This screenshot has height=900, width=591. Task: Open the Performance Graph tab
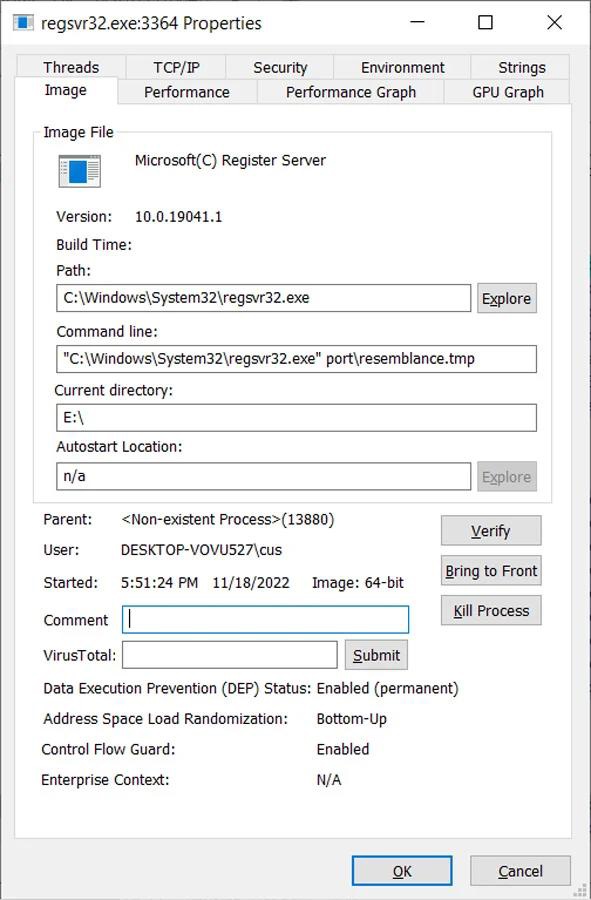coord(351,92)
